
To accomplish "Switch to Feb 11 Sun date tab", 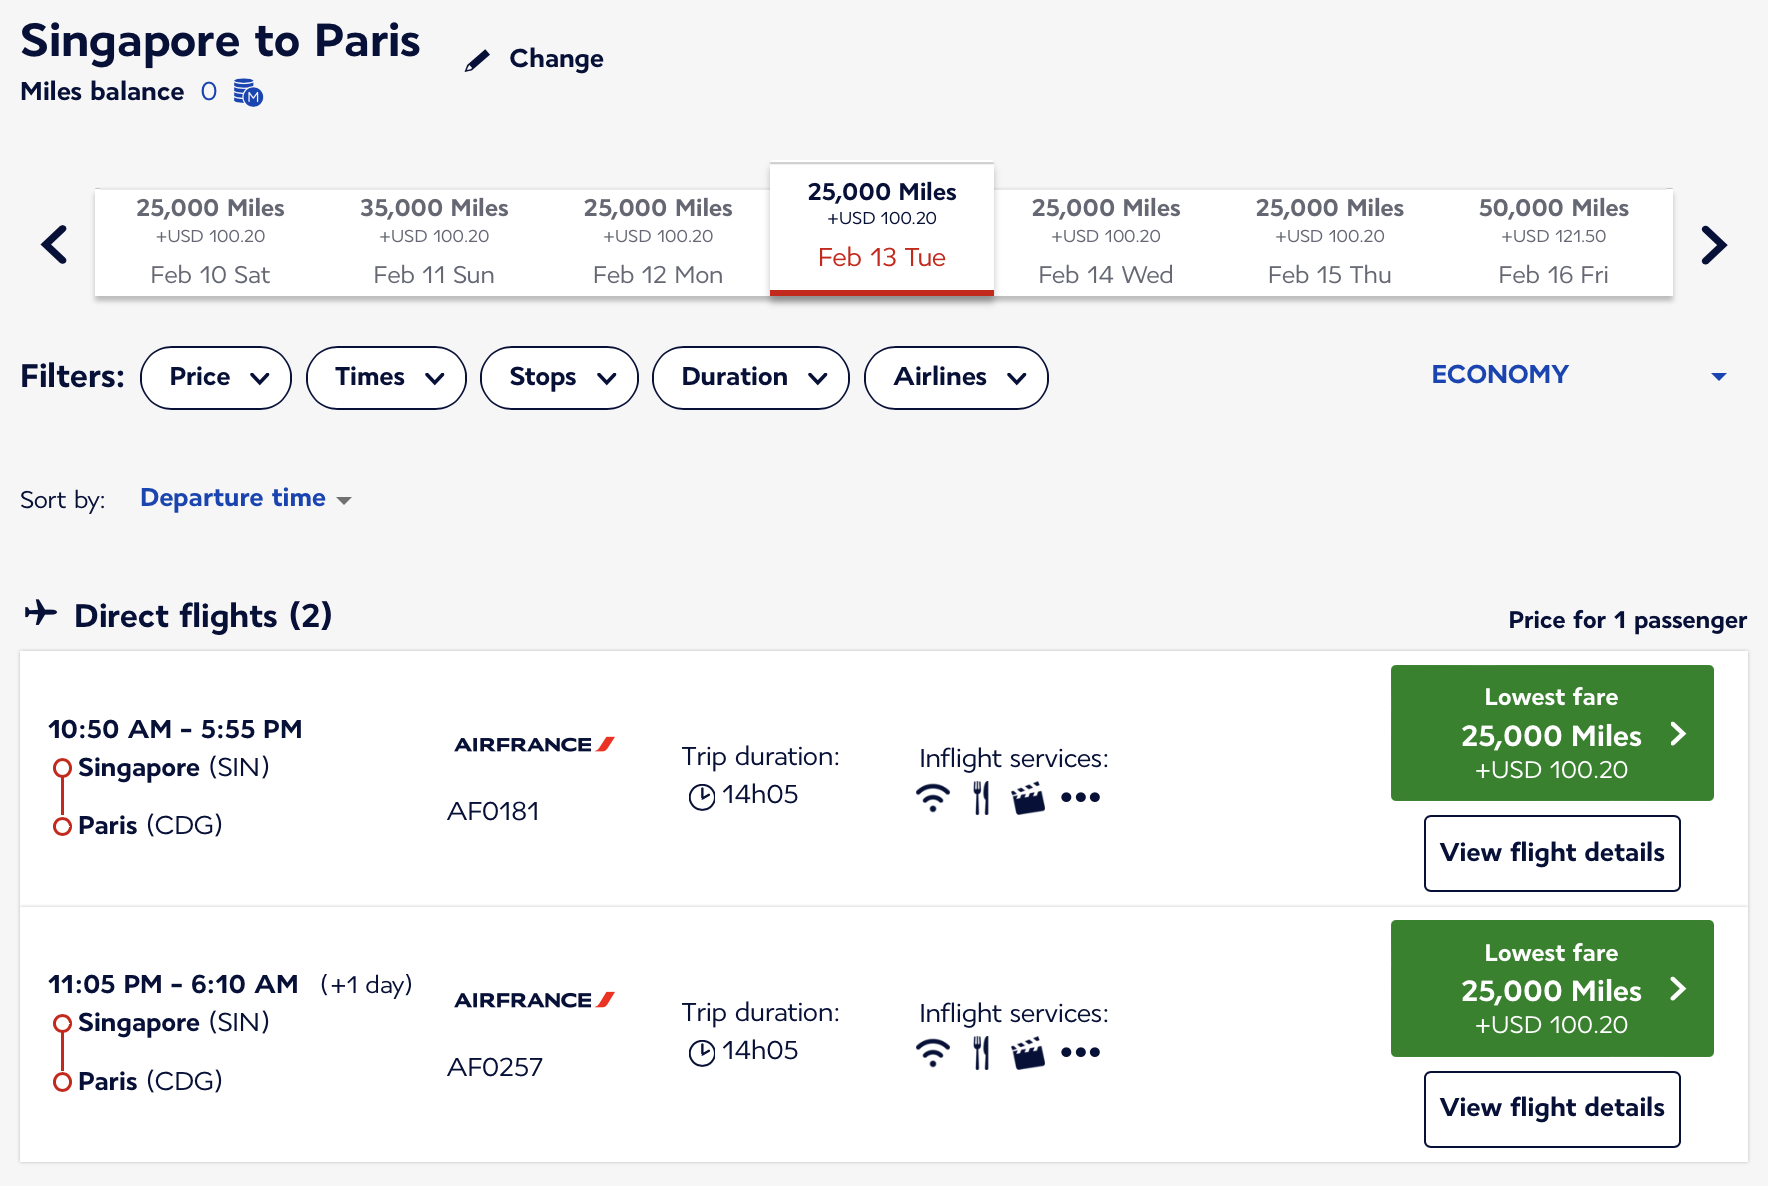I will (434, 243).
